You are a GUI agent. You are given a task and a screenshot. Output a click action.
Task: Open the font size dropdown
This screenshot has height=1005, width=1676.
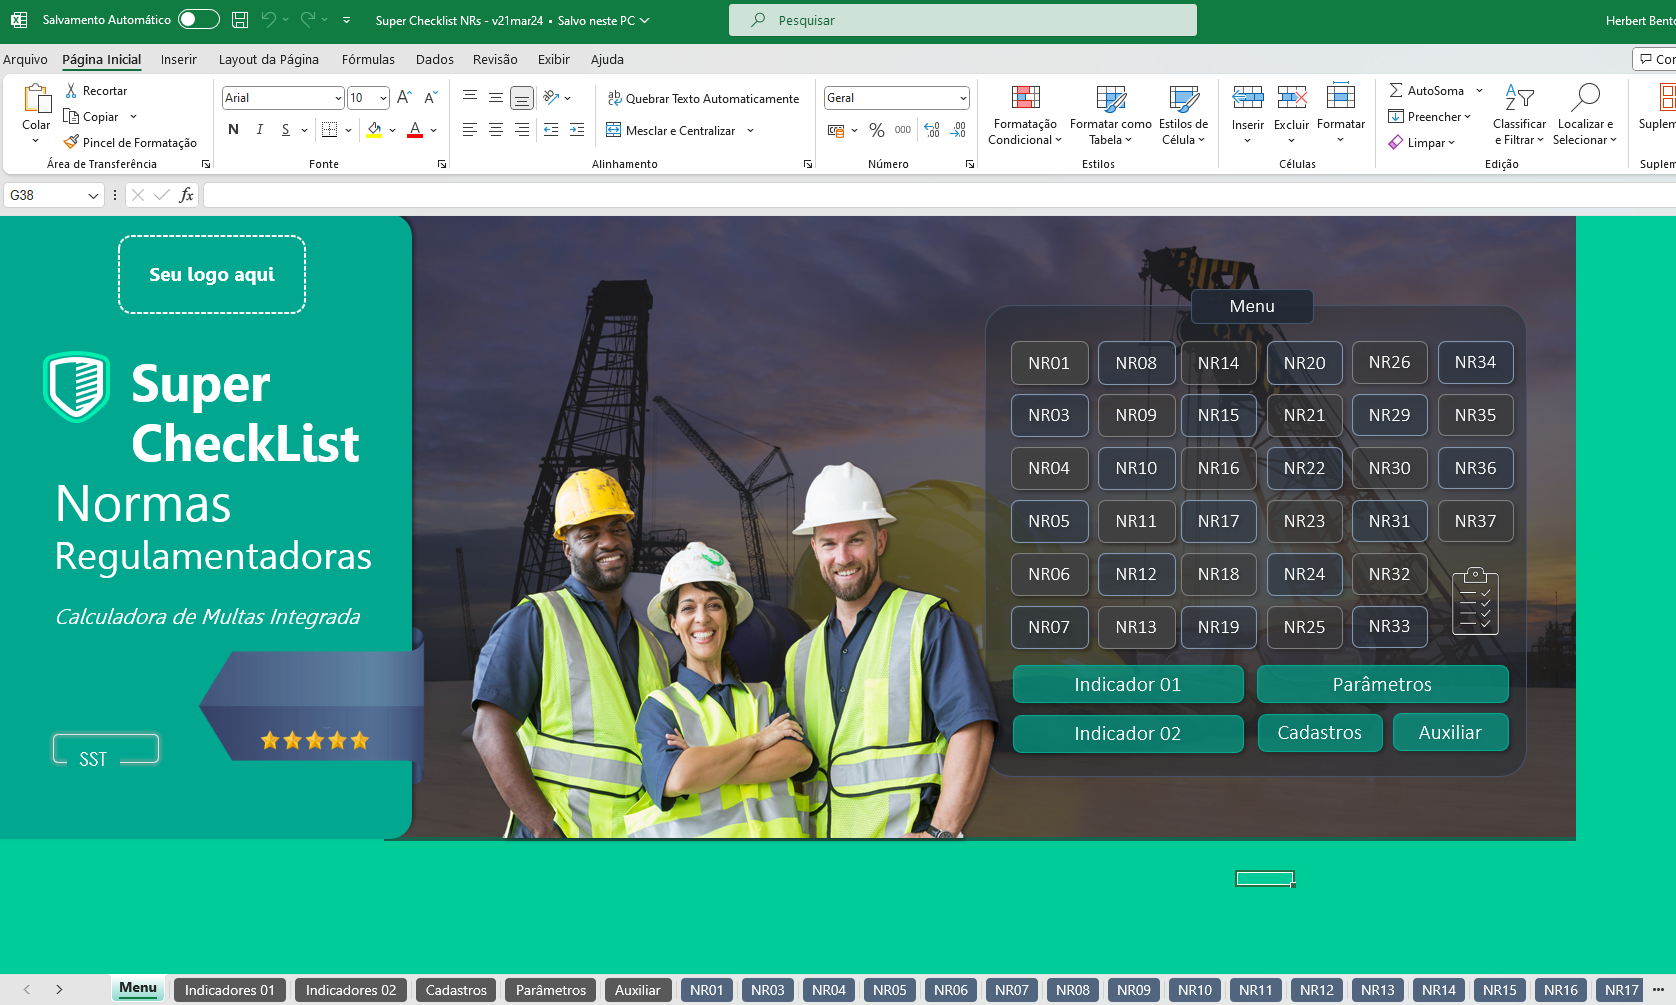(x=383, y=98)
